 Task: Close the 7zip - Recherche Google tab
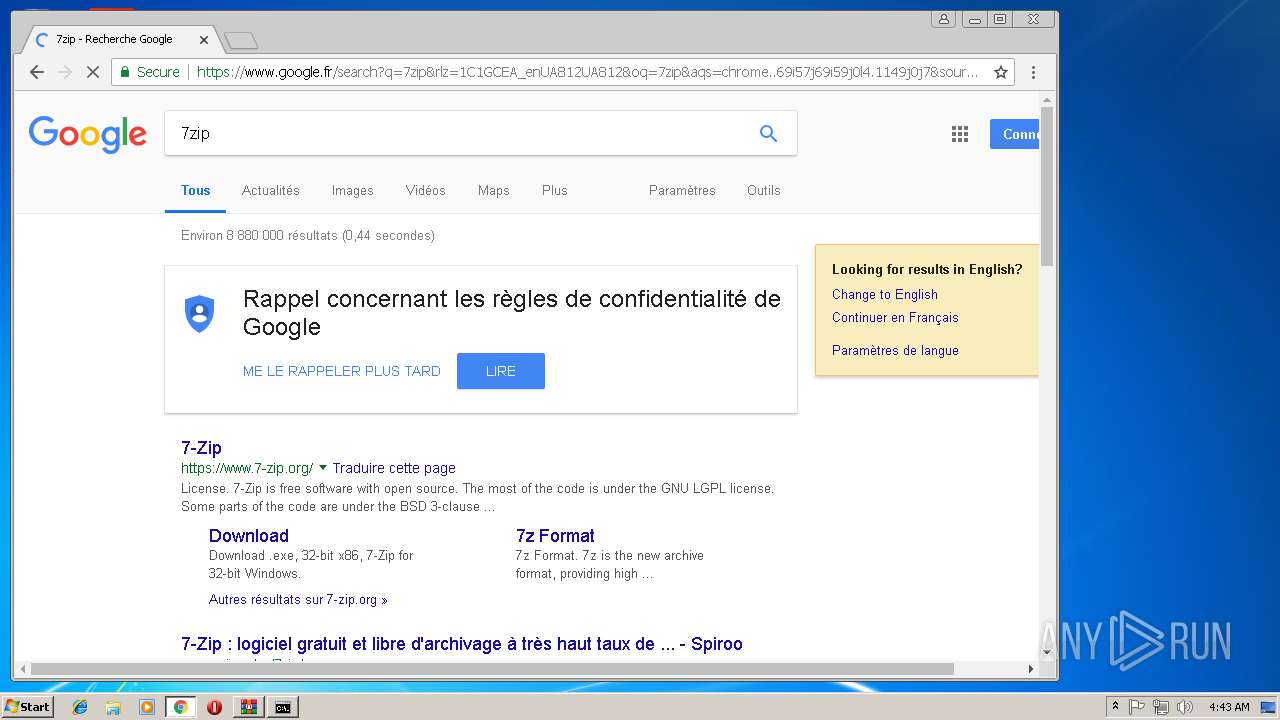click(x=204, y=40)
